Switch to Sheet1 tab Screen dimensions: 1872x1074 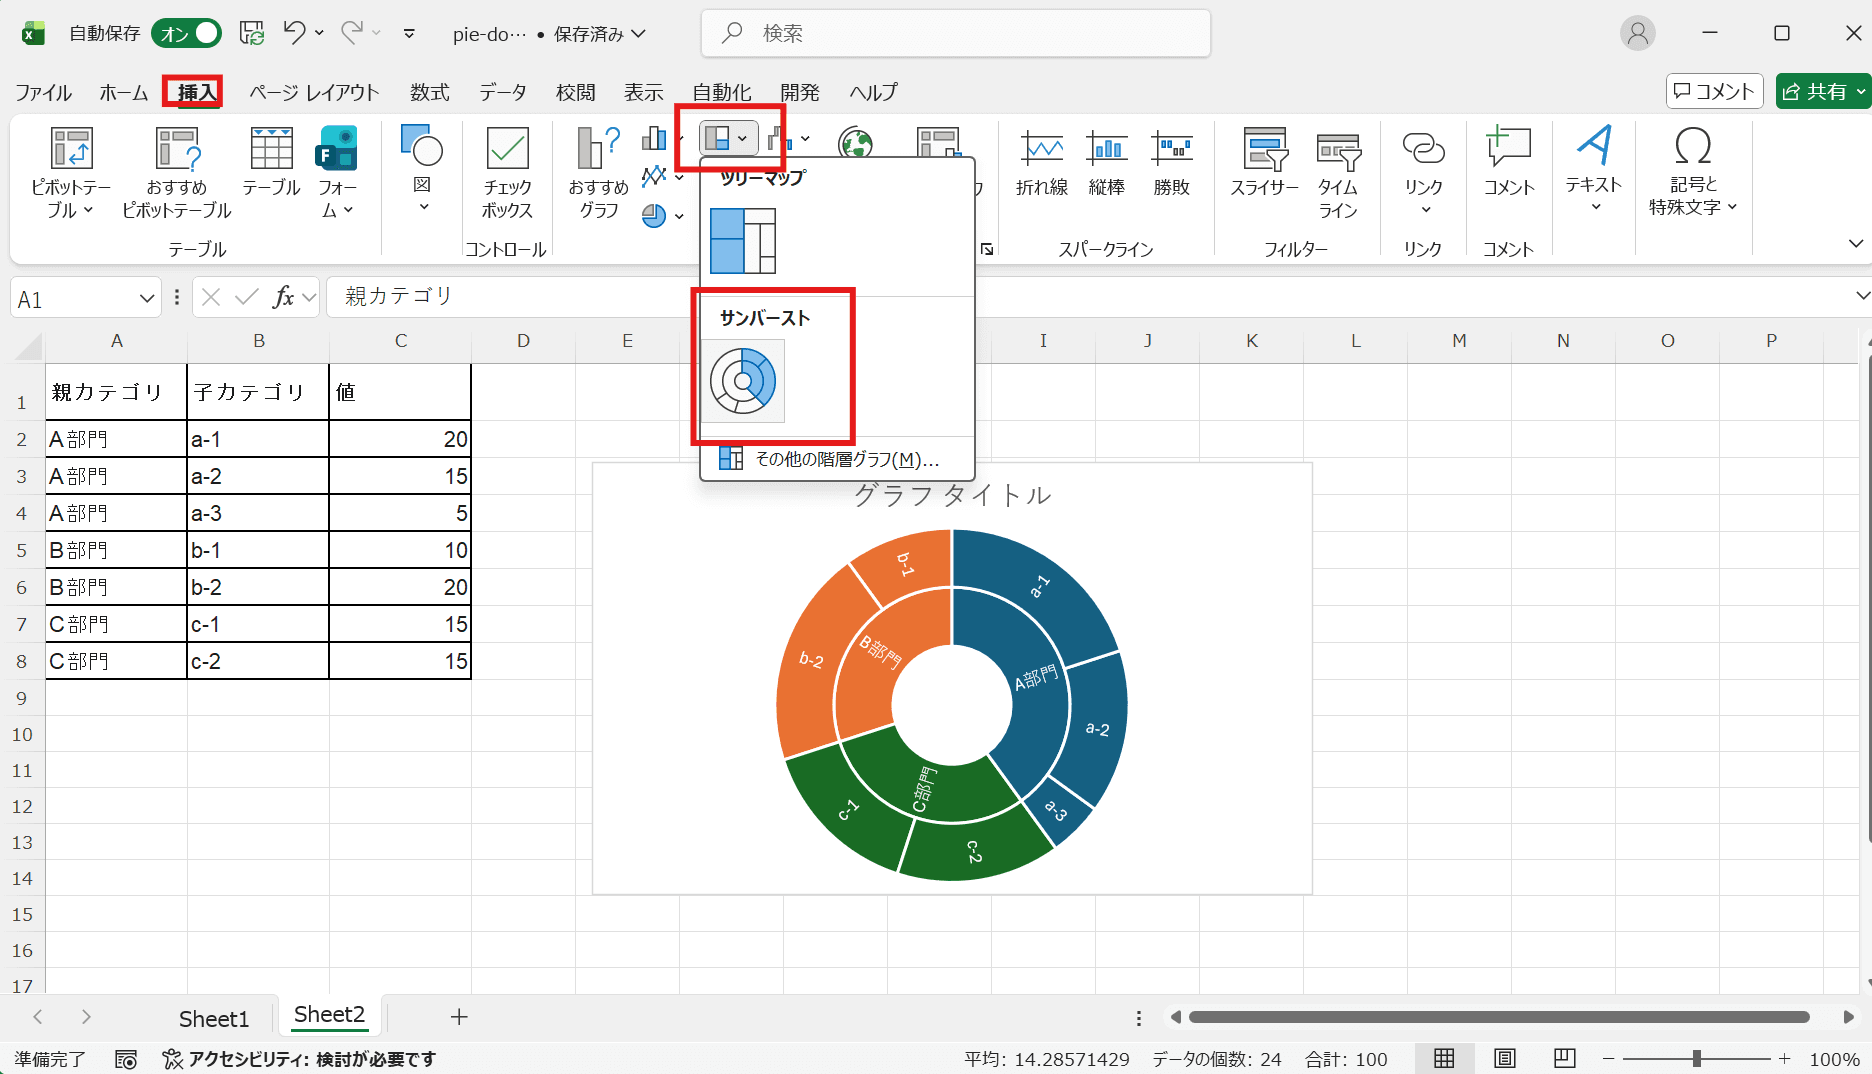click(213, 1018)
